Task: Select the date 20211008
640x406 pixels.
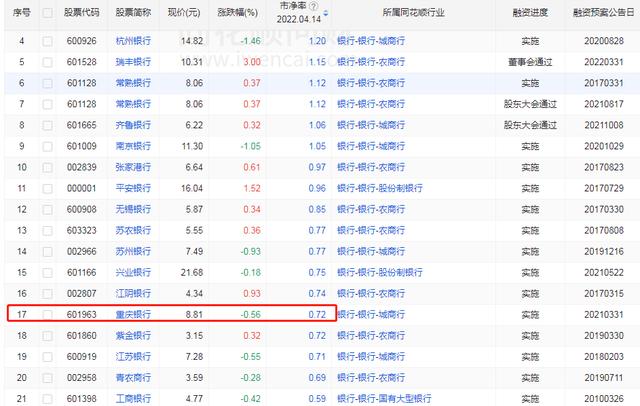Action: tap(604, 125)
